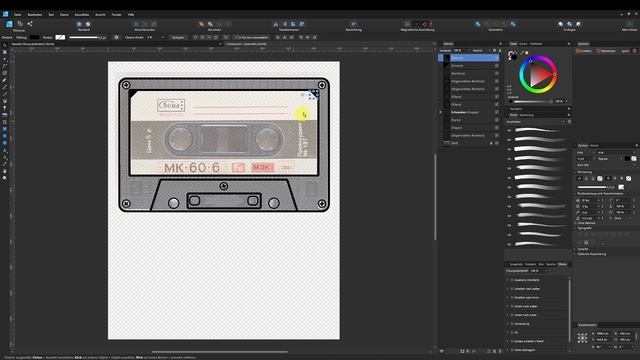Open the Füllung color swatch

tap(35, 37)
